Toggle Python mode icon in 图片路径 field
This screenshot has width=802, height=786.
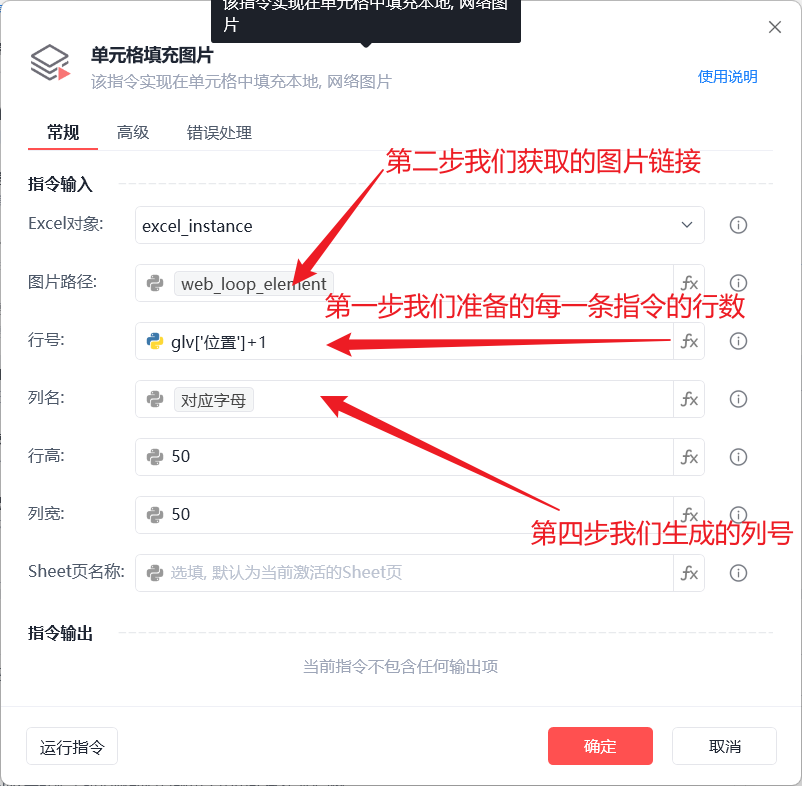click(154, 283)
